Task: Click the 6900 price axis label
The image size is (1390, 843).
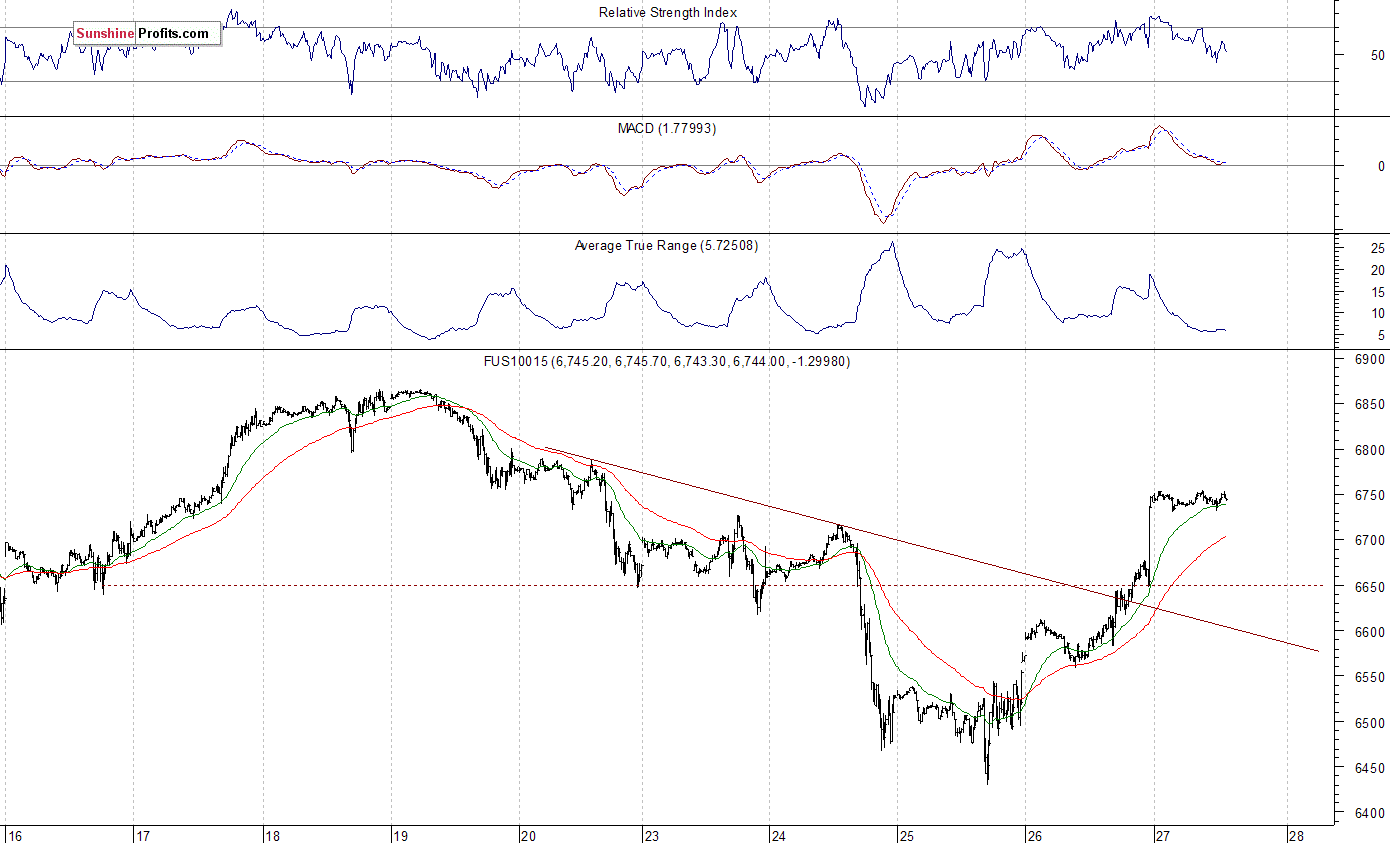Action: [1370, 359]
